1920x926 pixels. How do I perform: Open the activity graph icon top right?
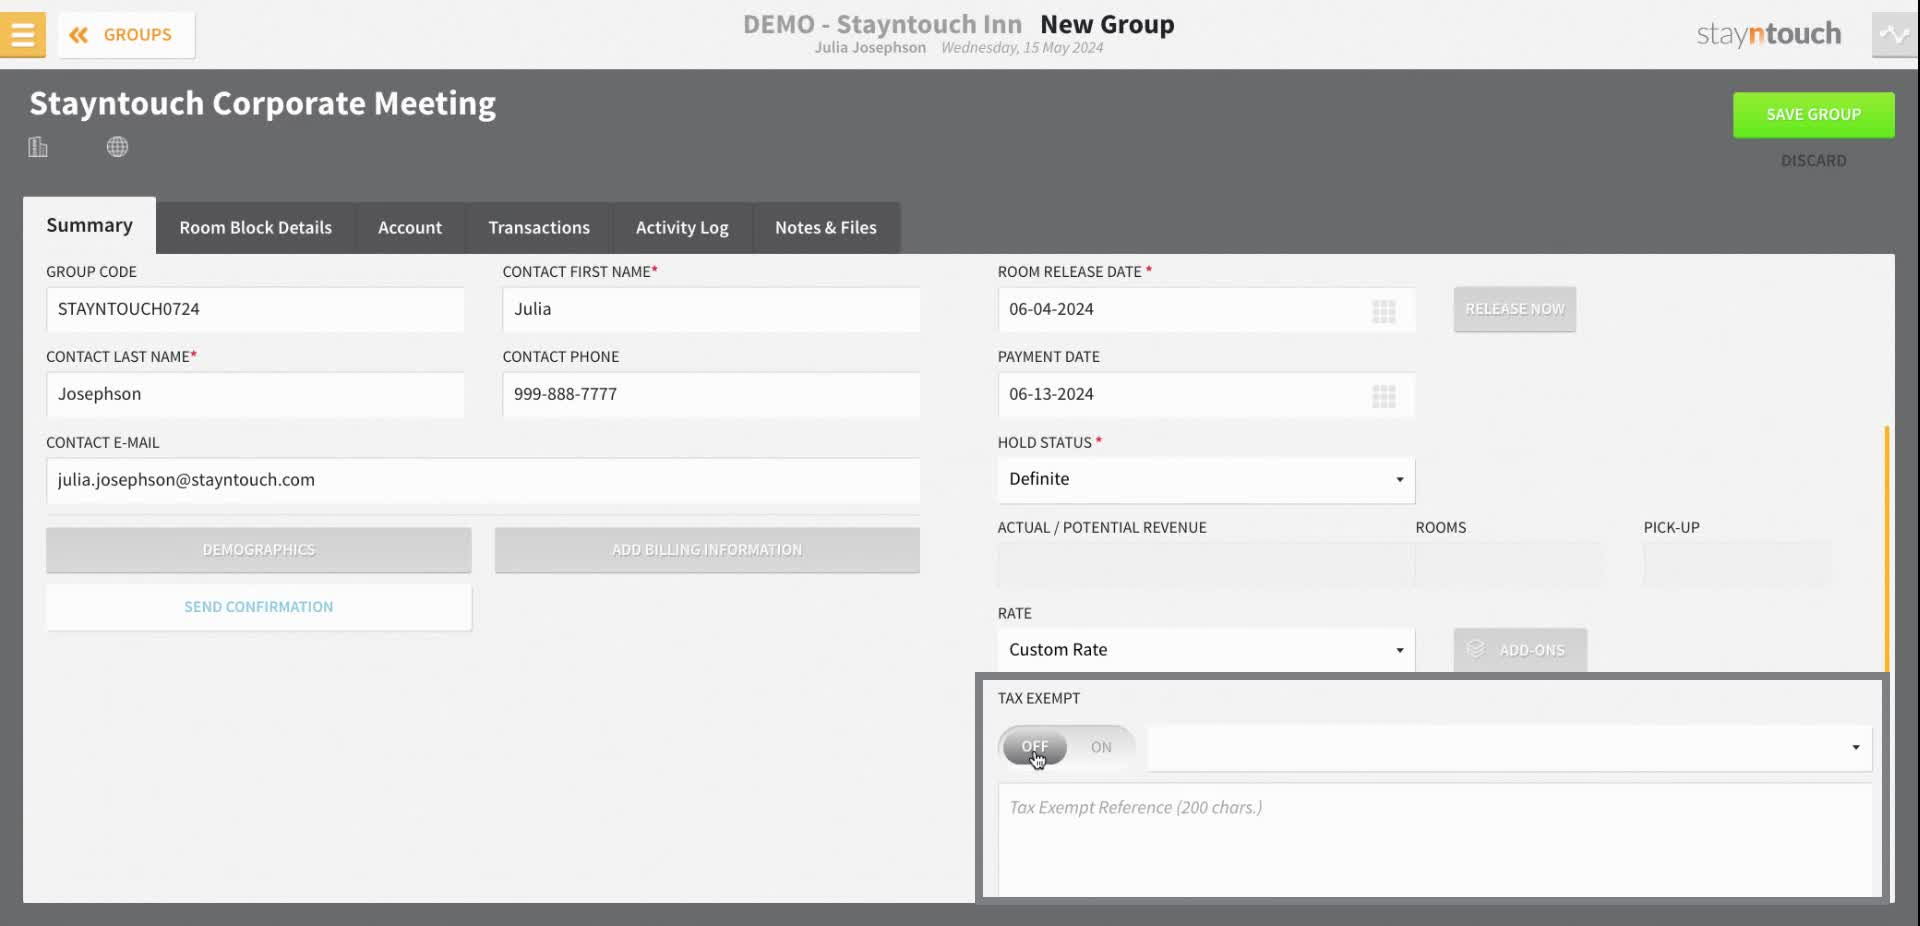point(1894,35)
